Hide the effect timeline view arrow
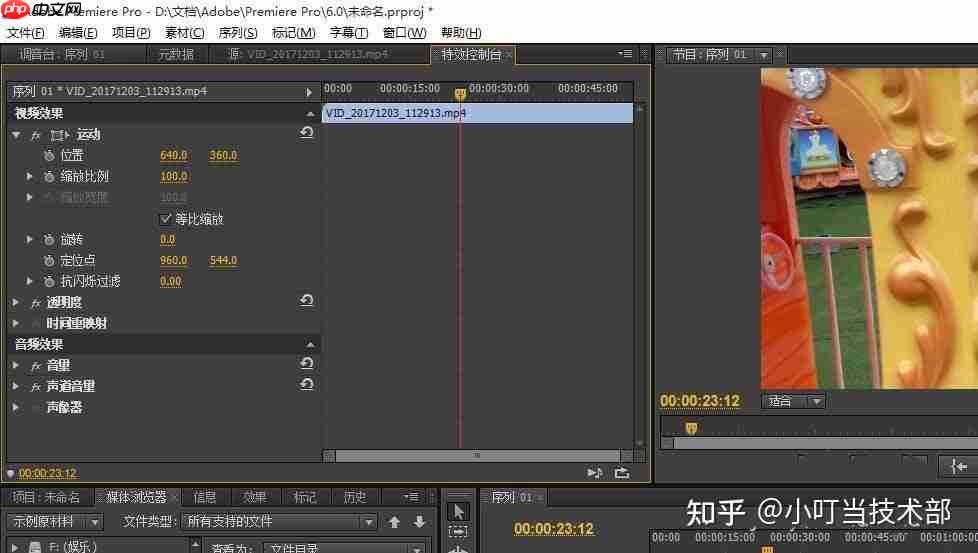978x553 pixels. tap(309, 92)
